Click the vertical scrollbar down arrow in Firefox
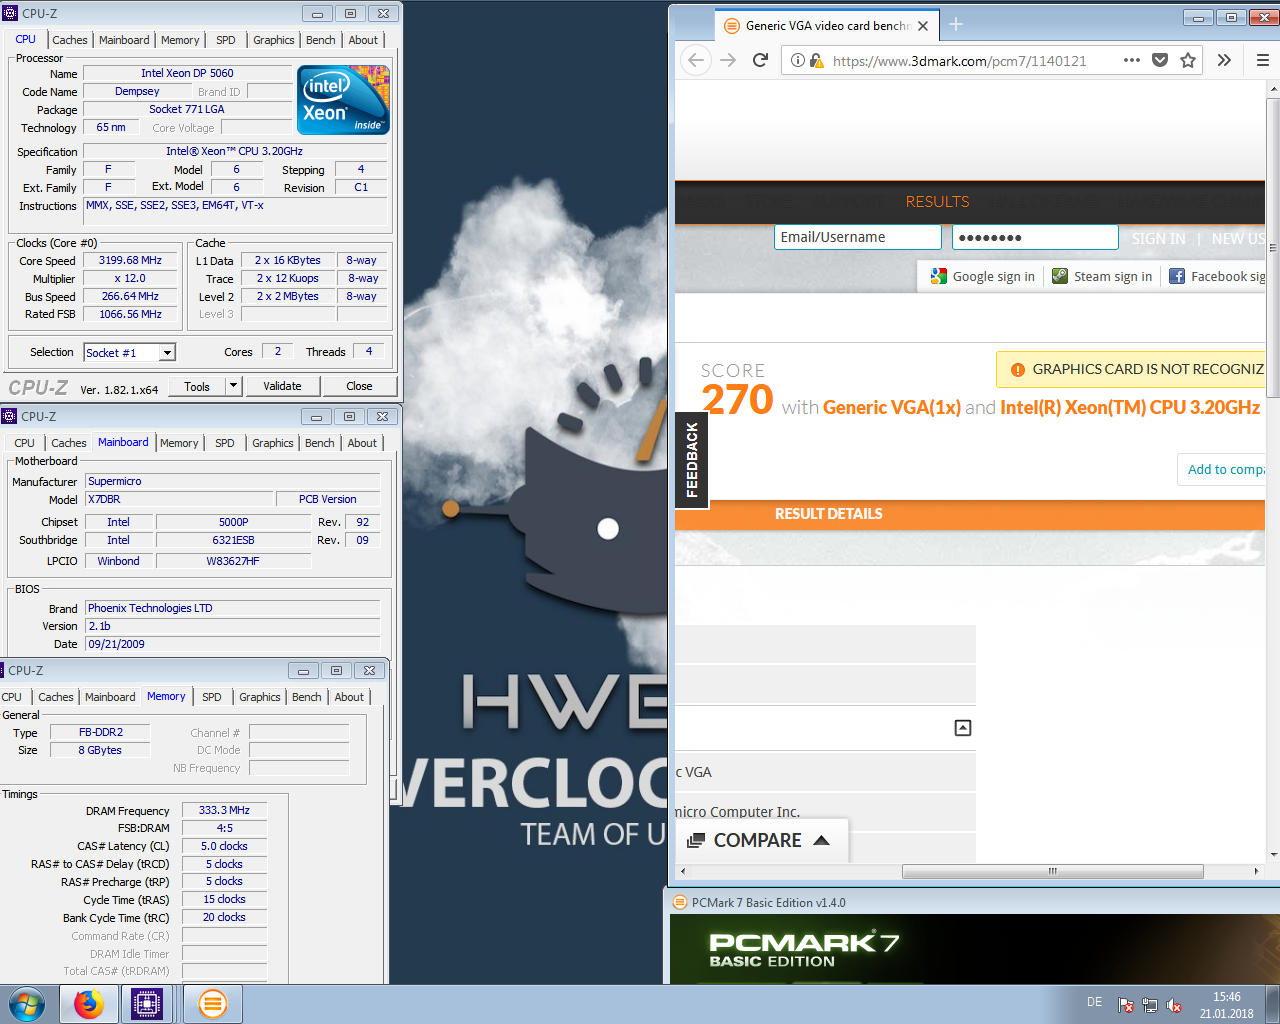The width and height of the screenshot is (1280, 1024). point(1273,854)
